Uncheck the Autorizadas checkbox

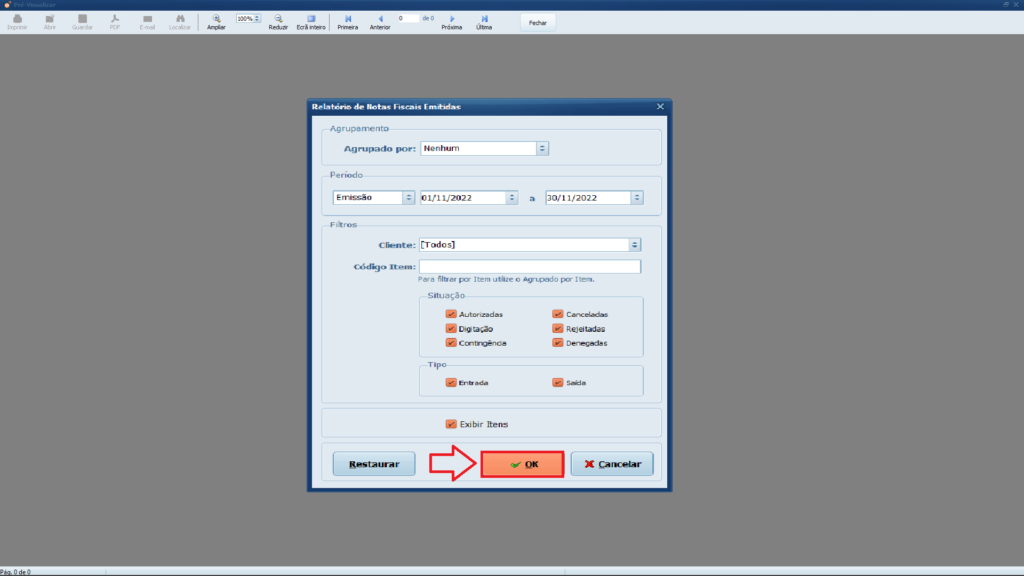coord(451,314)
